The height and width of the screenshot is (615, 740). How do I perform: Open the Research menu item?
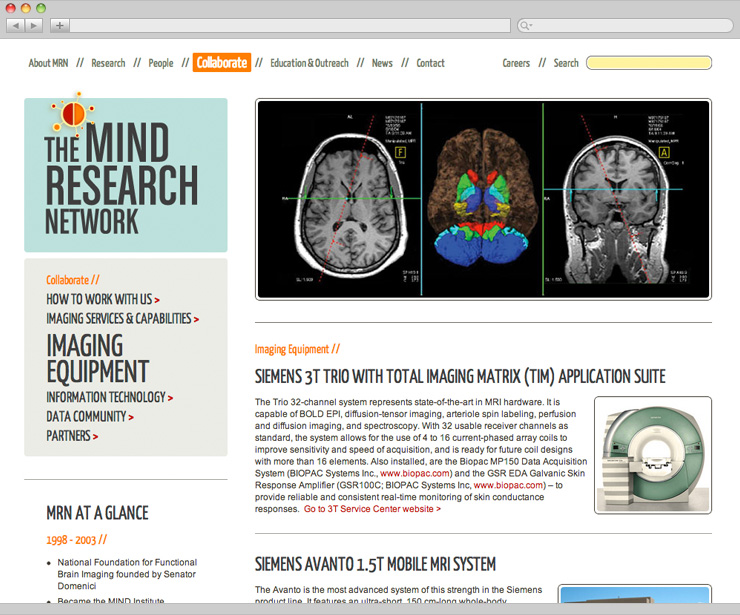[x=108, y=63]
